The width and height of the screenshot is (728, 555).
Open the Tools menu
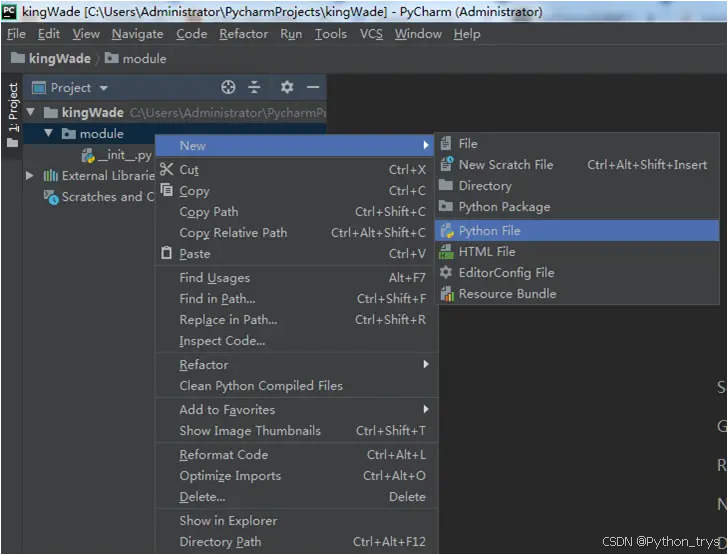pyautogui.click(x=331, y=34)
